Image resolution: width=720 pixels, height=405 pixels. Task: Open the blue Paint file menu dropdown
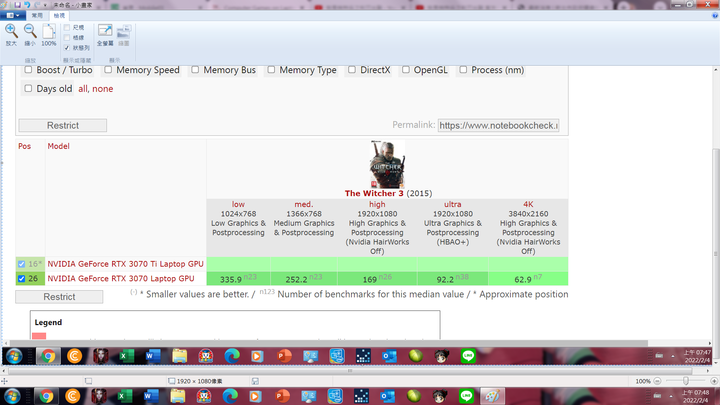click(x=13, y=15)
